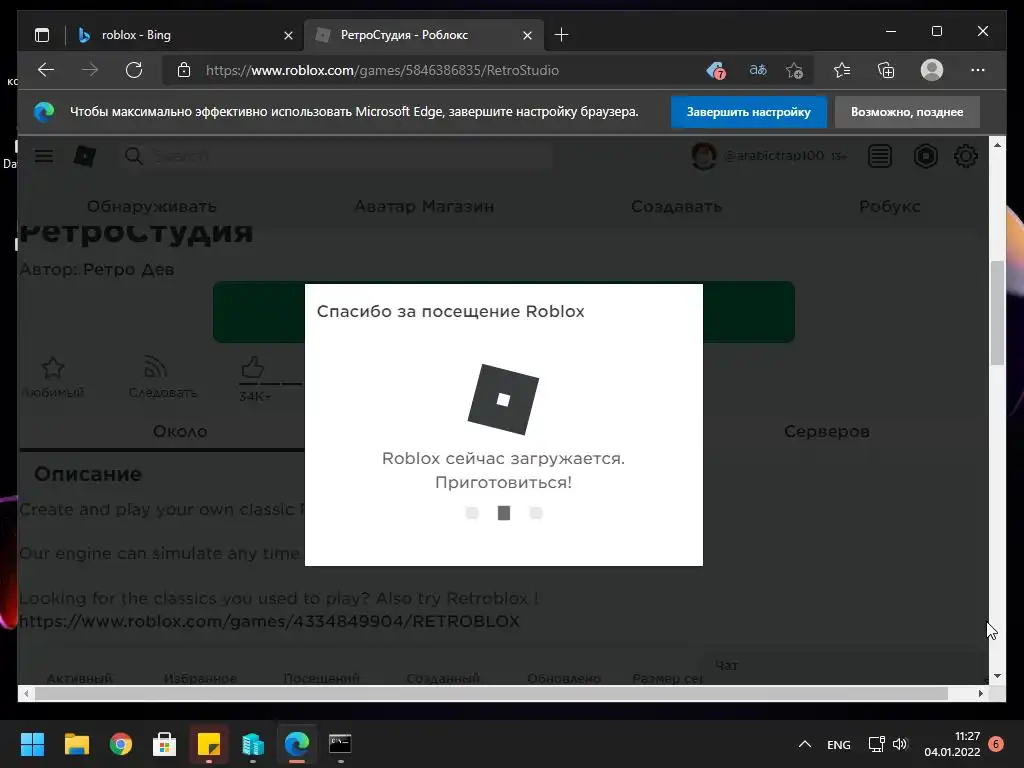
Task: Open notification center badge 6
Action: tap(996, 744)
